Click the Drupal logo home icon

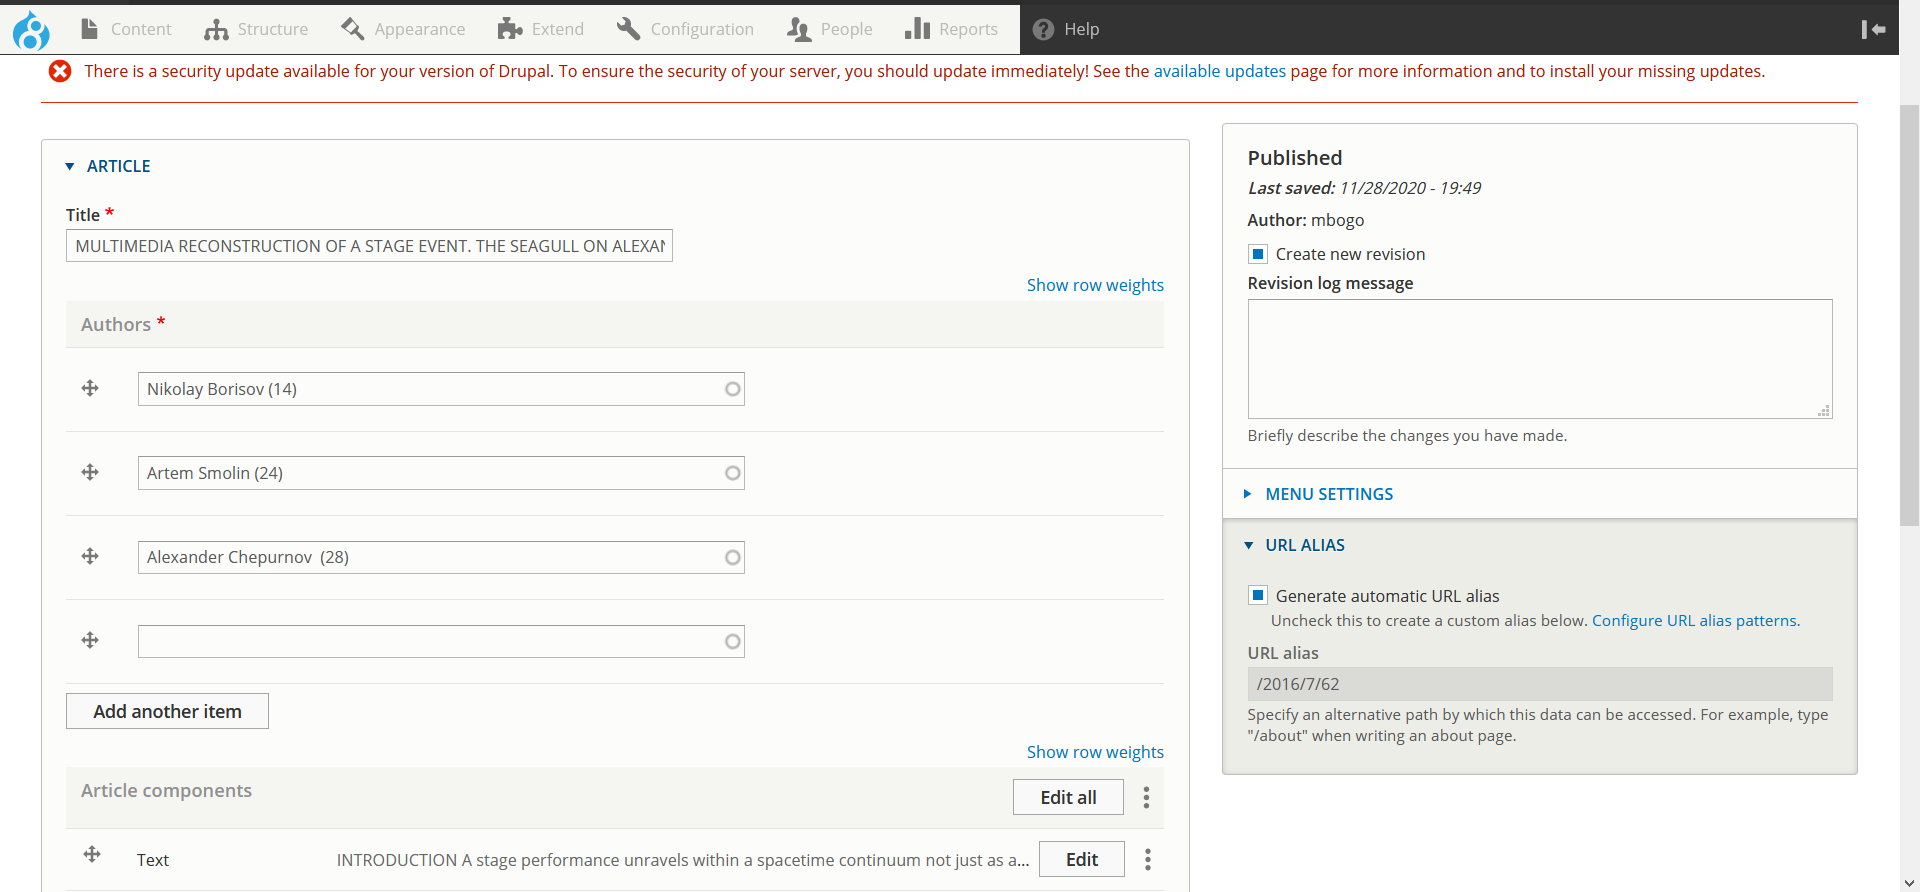click(x=31, y=30)
